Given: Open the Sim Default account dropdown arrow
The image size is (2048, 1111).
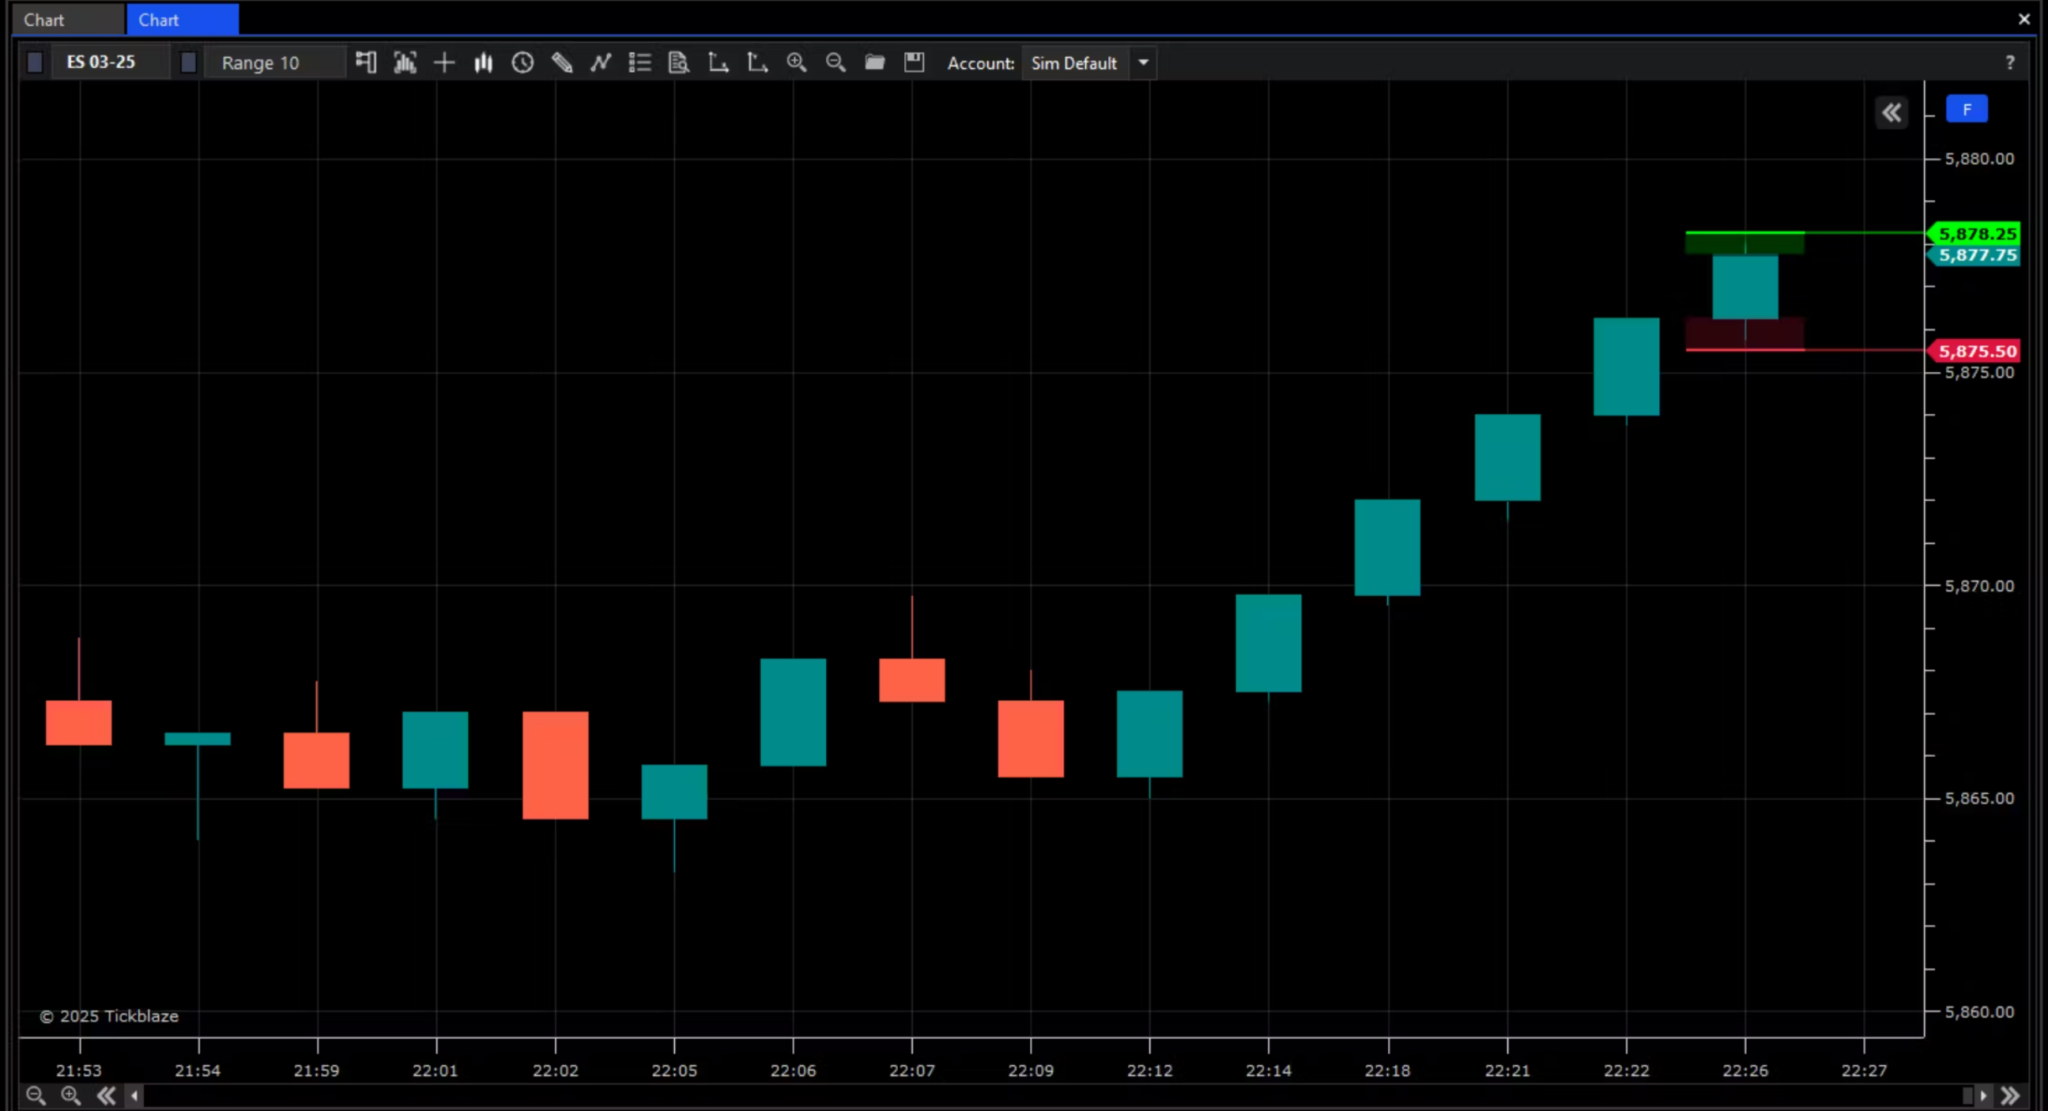Looking at the screenshot, I should pyautogui.click(x=1143, y=63).
